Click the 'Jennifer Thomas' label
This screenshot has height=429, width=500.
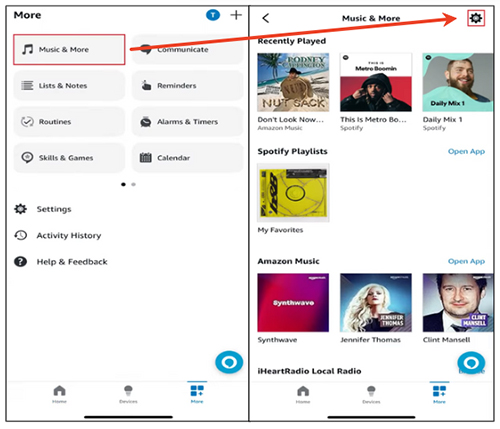[370, 340]
